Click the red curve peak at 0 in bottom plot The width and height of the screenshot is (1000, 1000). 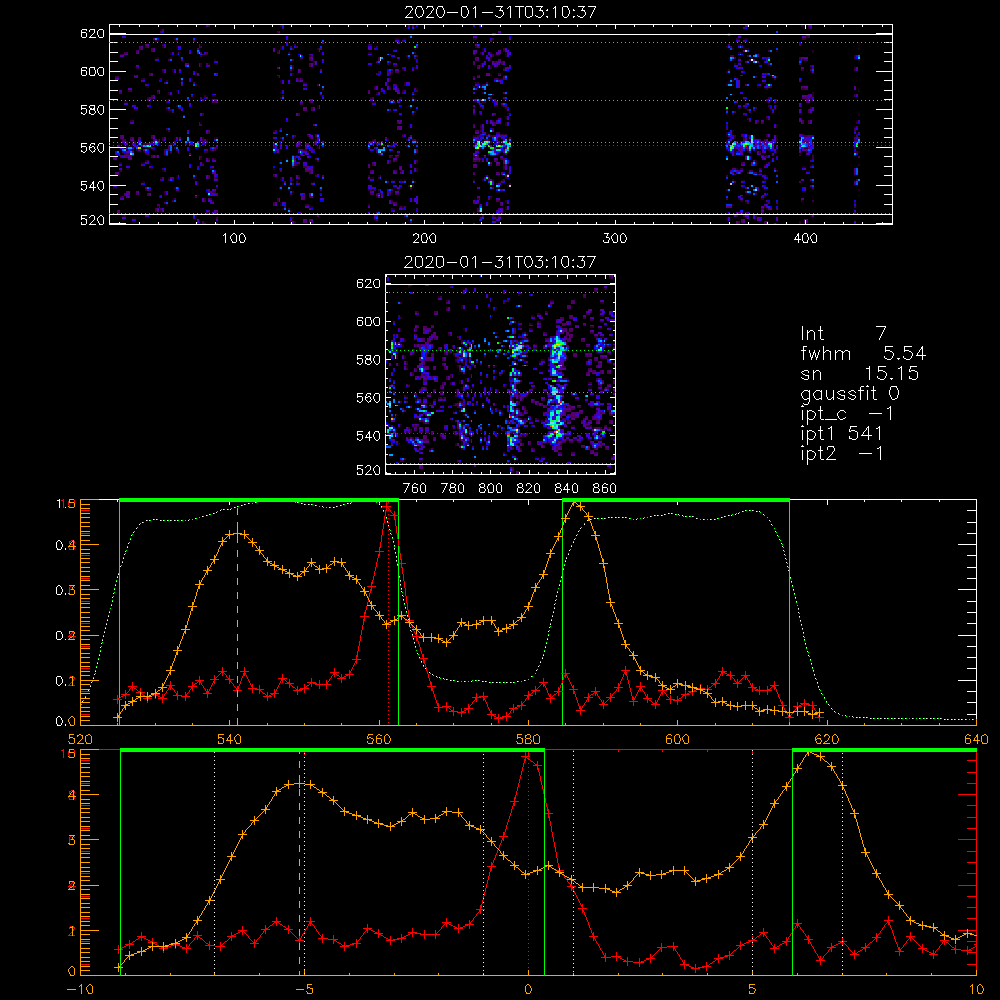[x=527, y=756]
